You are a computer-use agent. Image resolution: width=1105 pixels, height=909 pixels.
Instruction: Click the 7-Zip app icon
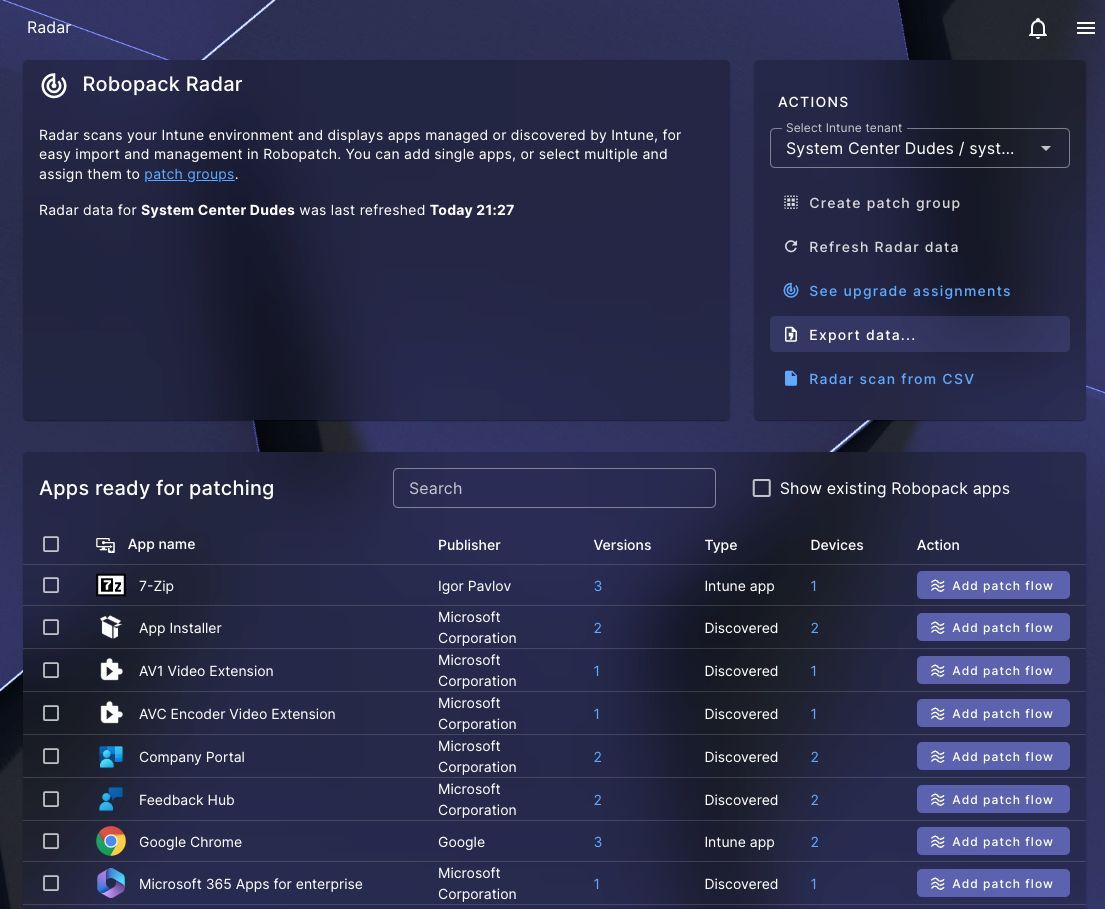pyautogui.click(x=111, y=585)
